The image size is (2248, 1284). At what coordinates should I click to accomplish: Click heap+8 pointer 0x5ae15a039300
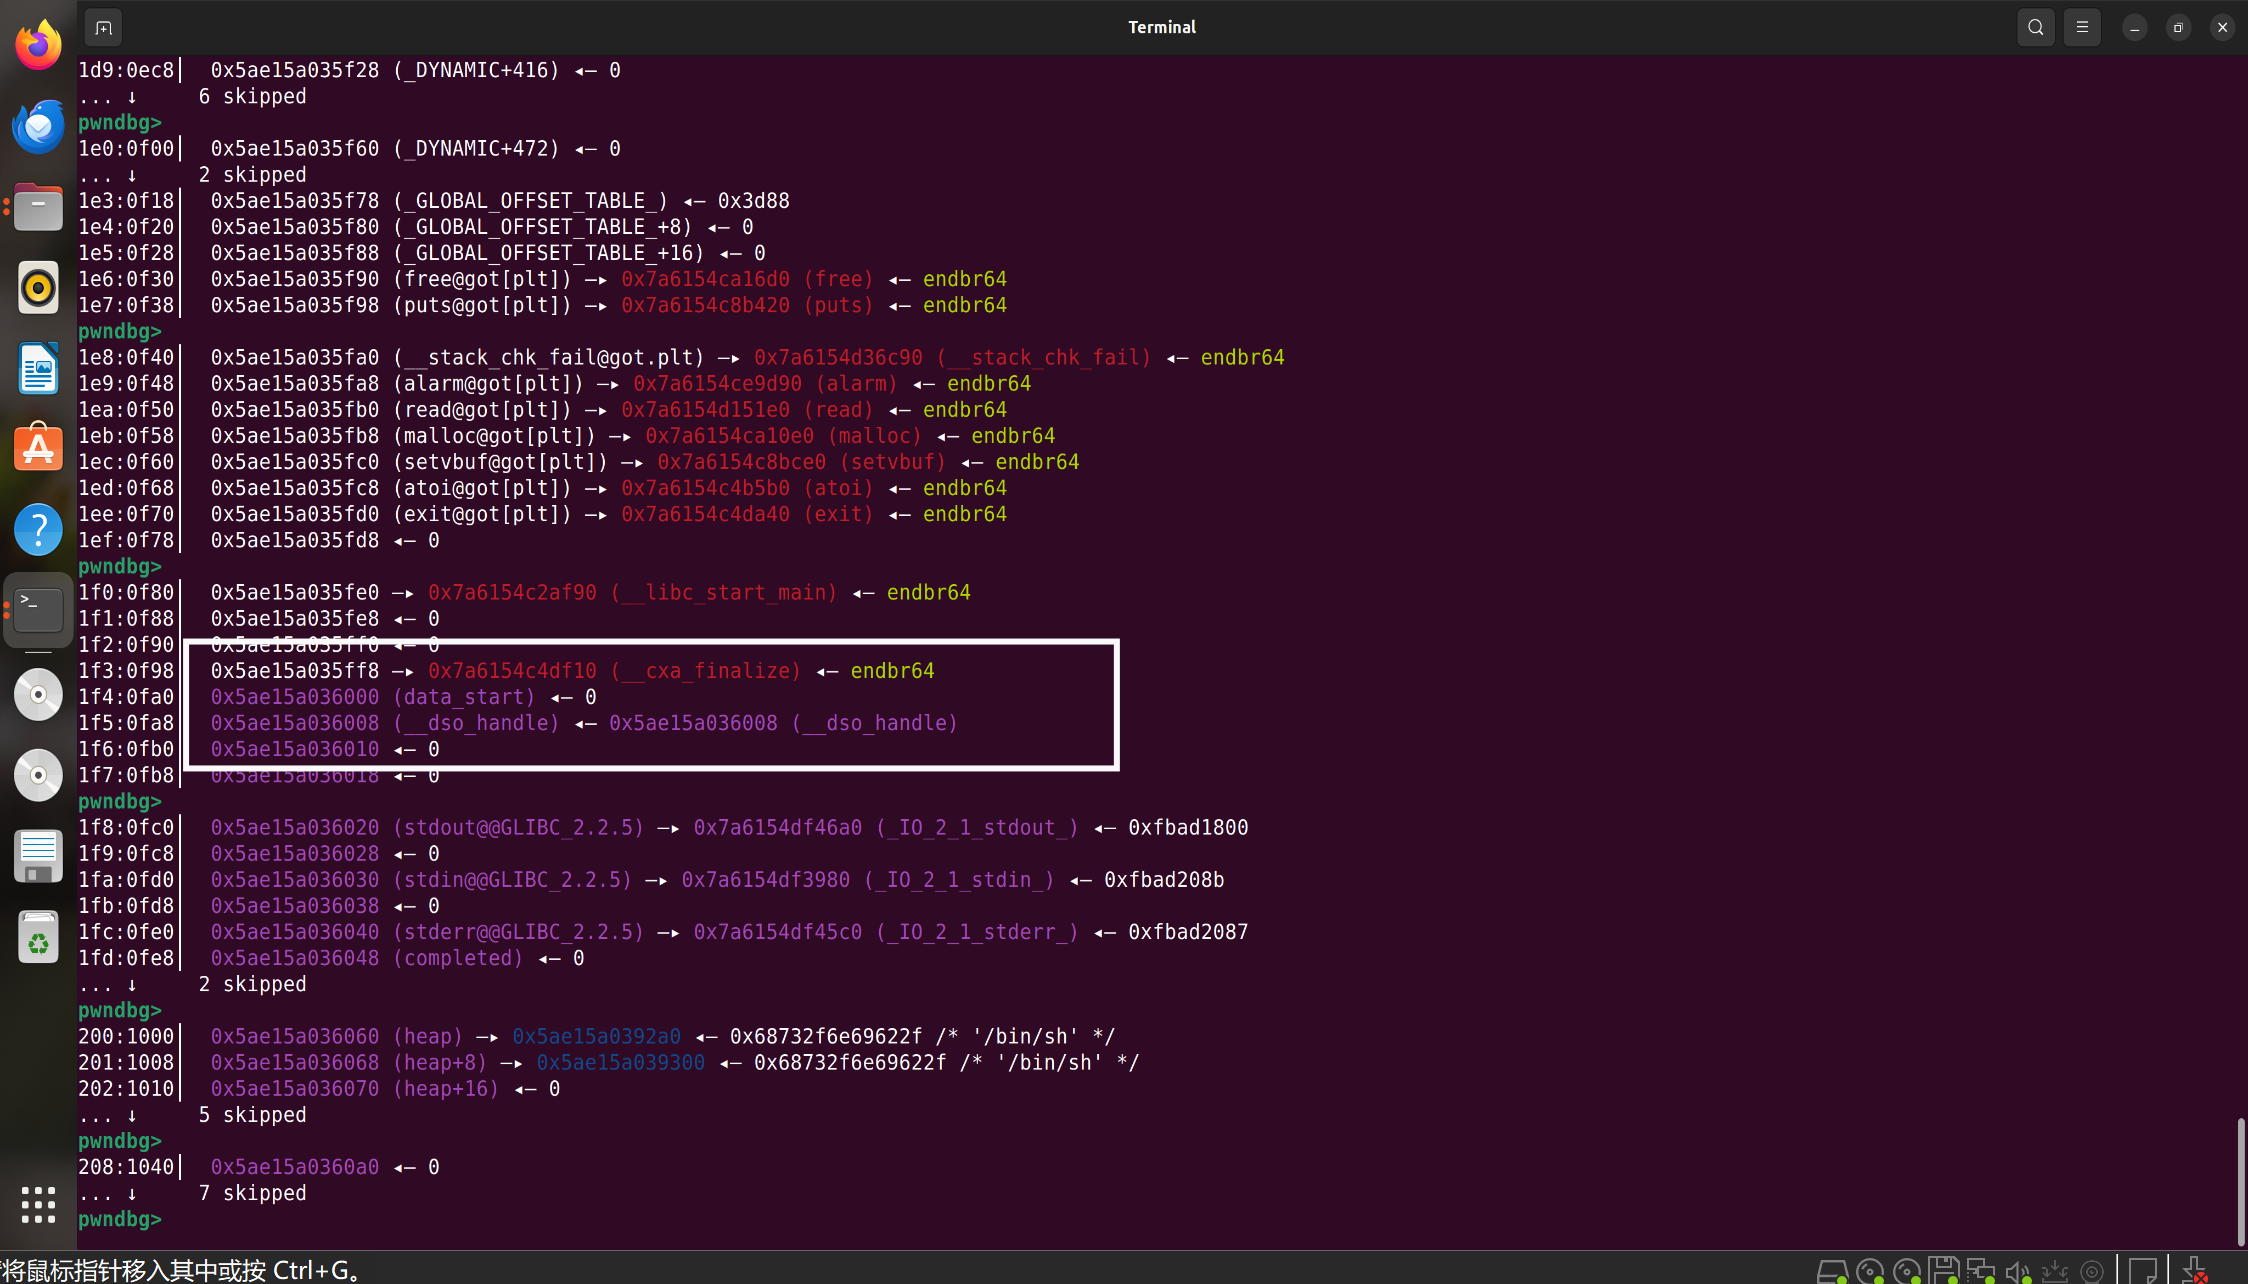(620, 1062)
